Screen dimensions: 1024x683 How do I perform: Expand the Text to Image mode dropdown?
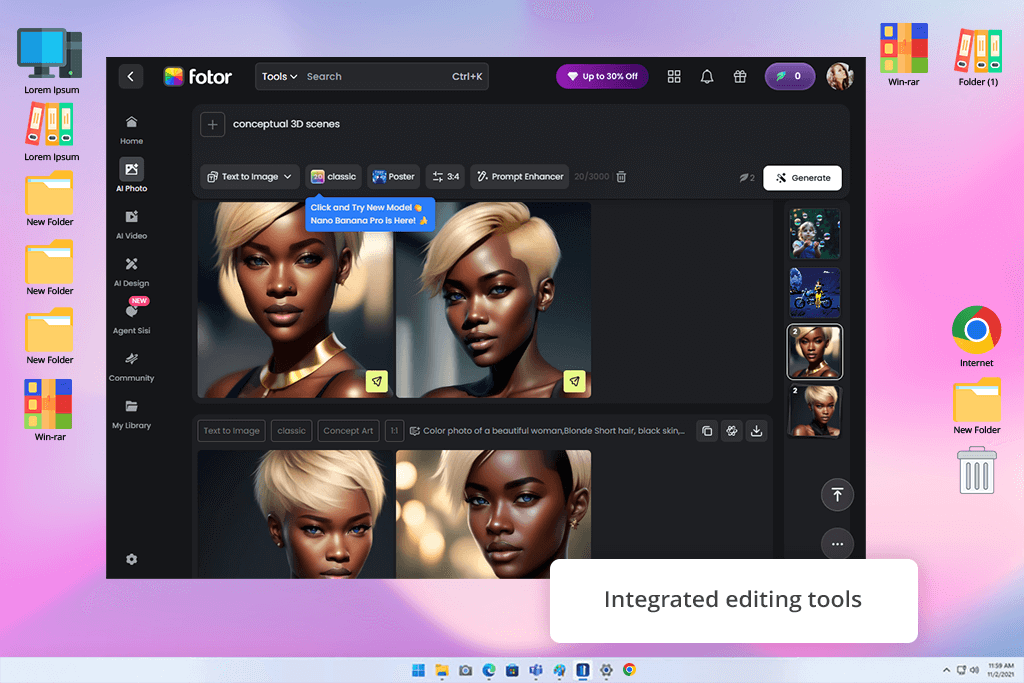pos(249,177)
